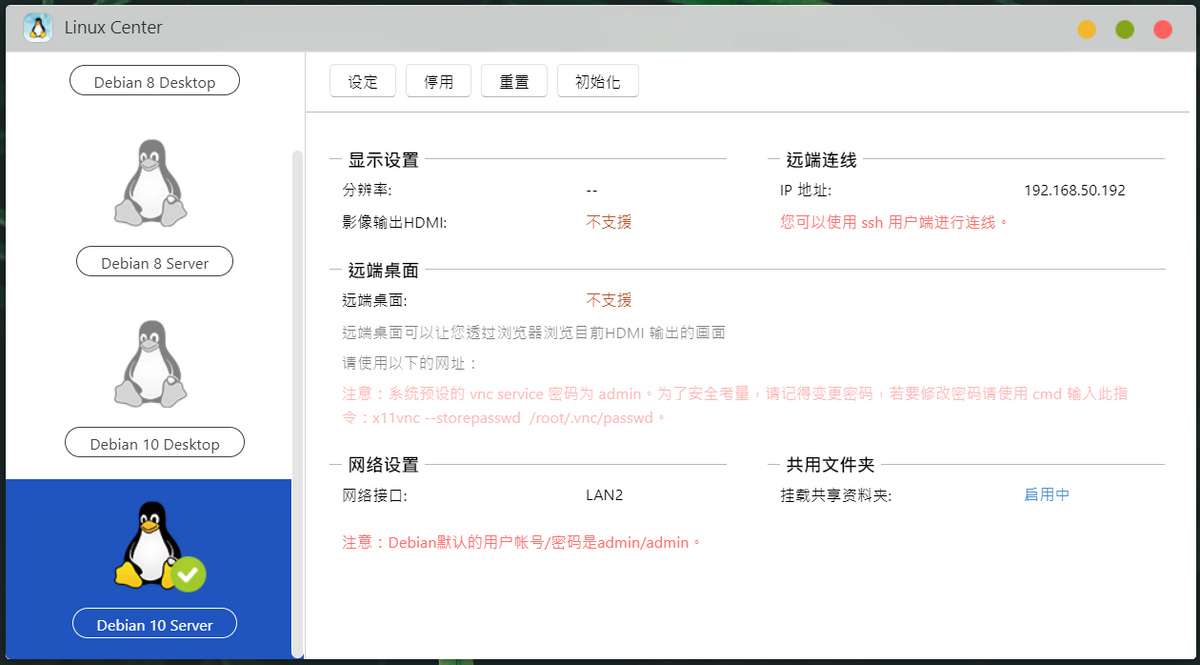Click the 重置 reset button
Viewport: 1200px width, 665px height.
click(x=514, y=82)
